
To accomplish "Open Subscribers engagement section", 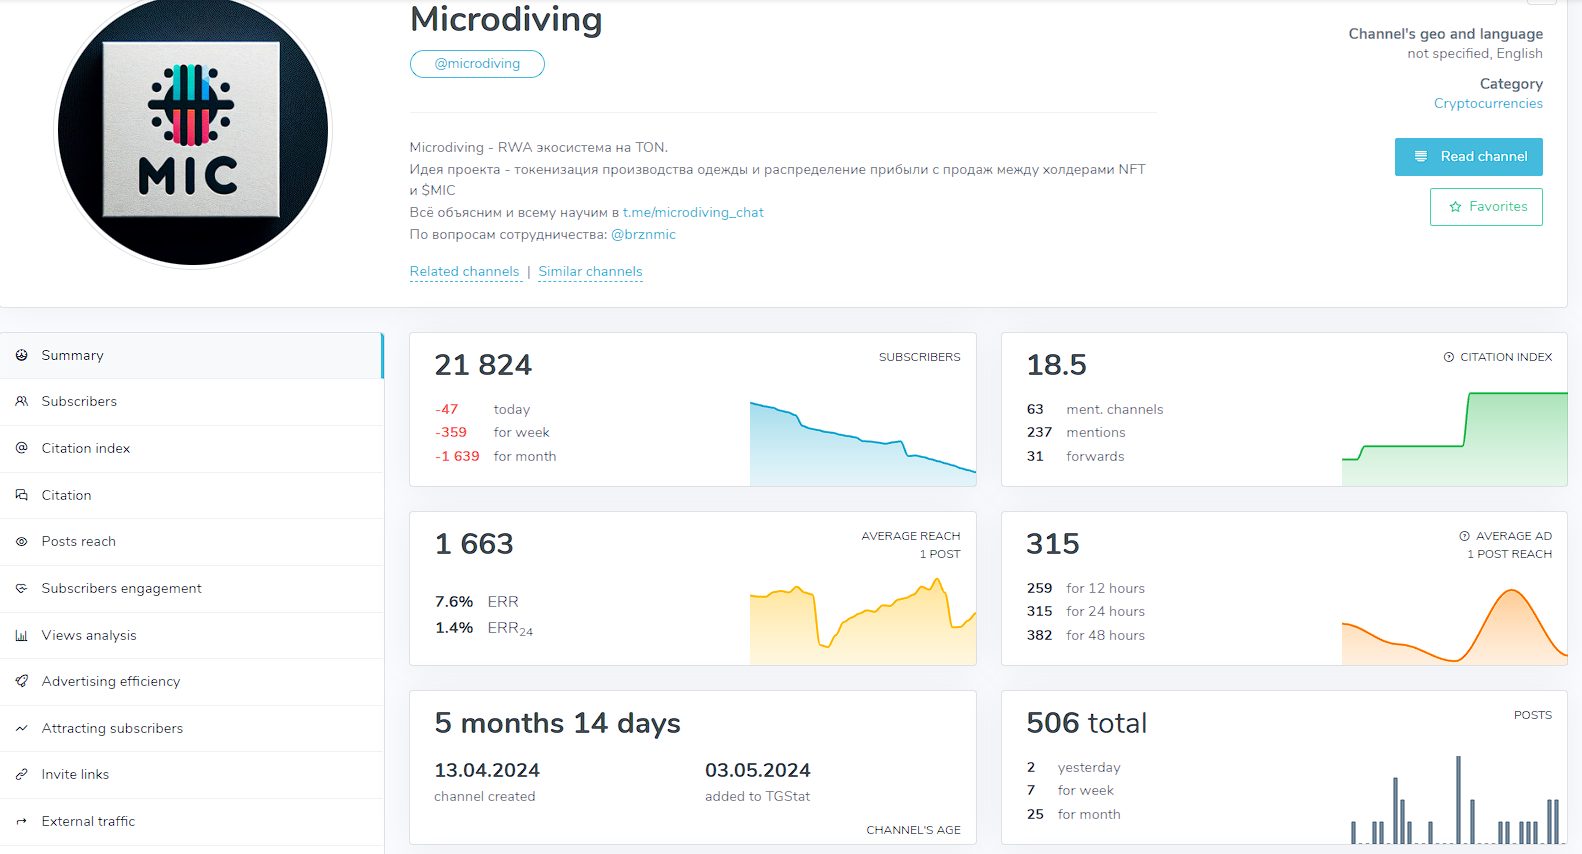I will 191,588.
